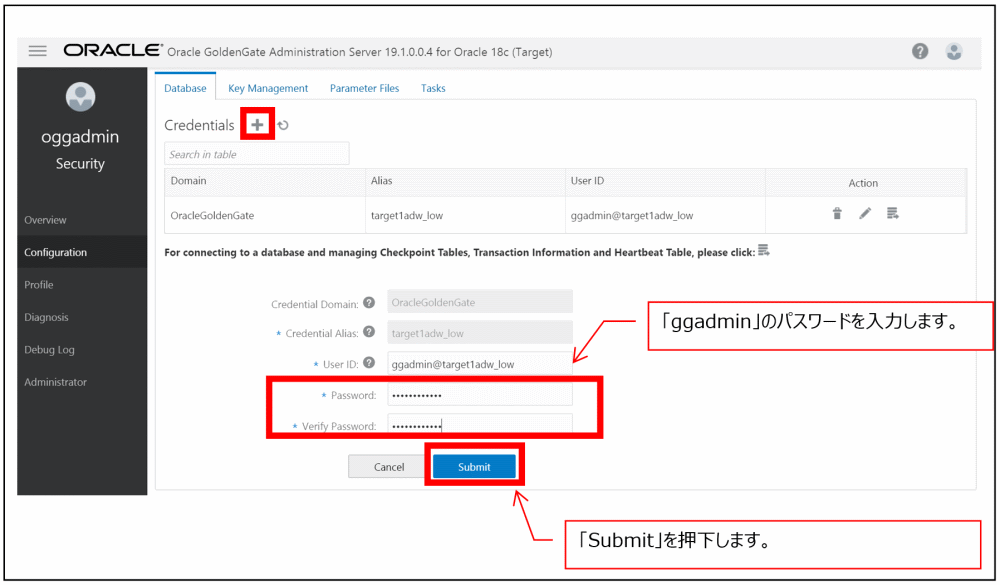Select Configuration in sidebar
1000x585 pixels.
[x=82, y=252]
